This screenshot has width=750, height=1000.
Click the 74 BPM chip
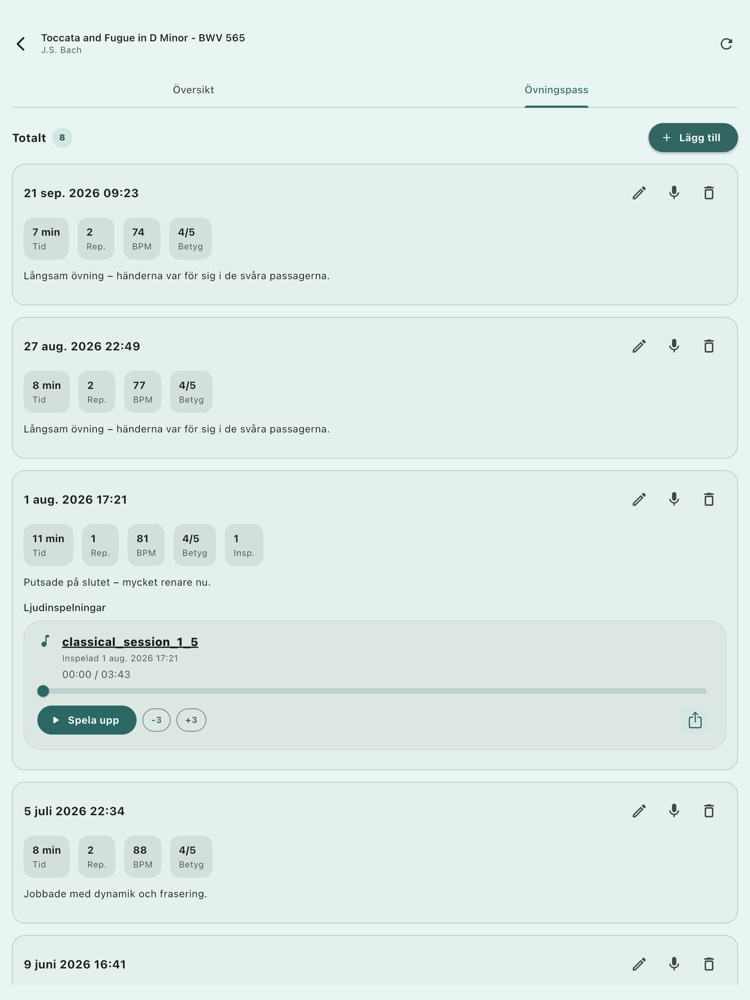[x=142, y=239]
